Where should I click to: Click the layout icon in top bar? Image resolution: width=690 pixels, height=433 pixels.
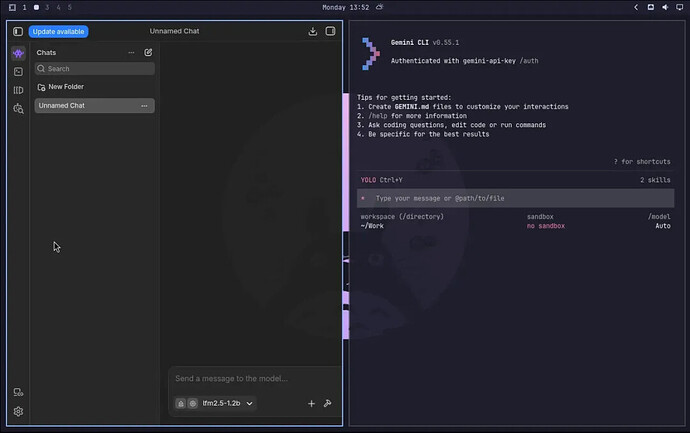click(x=12, y=7)
